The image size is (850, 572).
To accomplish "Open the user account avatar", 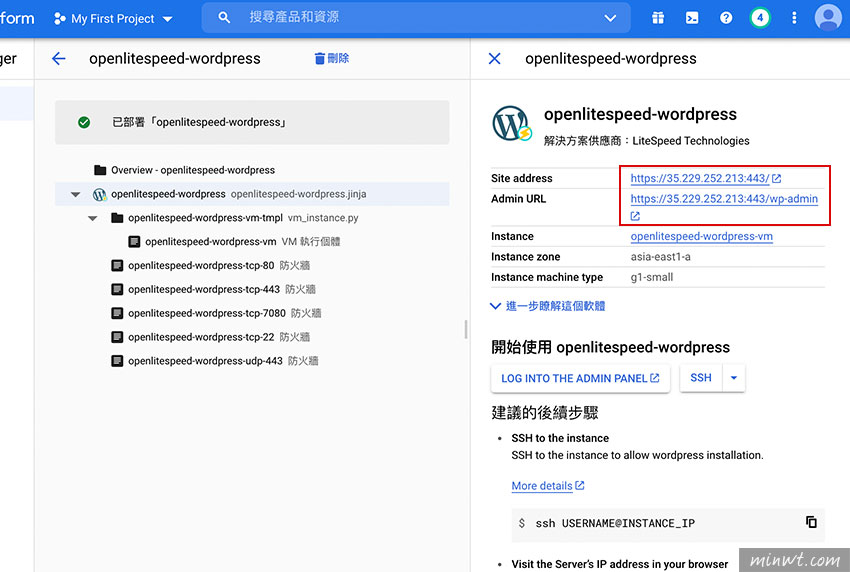I will [x=828, y=18].
